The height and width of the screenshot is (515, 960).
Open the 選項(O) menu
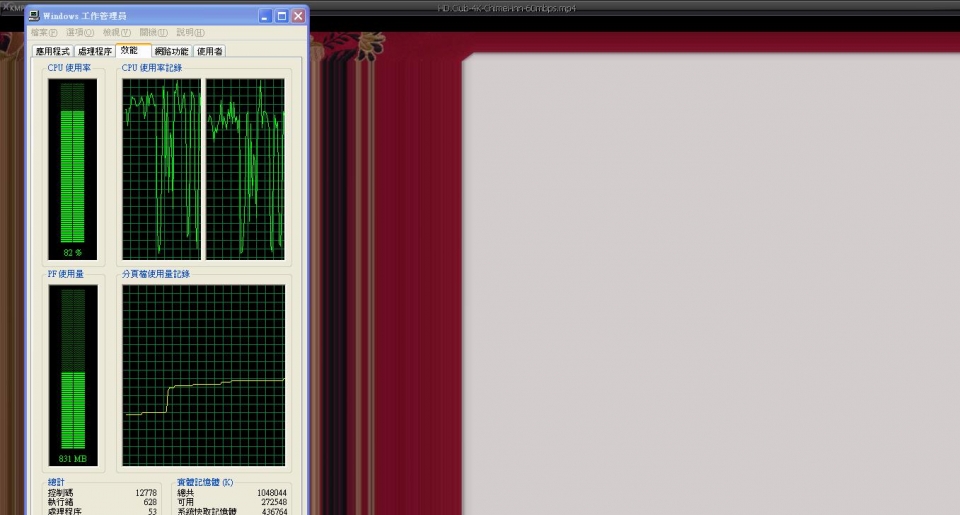[80, 32]
